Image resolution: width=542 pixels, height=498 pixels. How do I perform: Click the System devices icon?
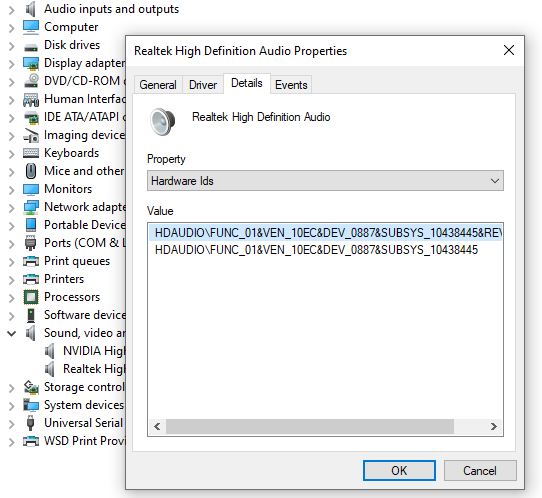(31, 405)
